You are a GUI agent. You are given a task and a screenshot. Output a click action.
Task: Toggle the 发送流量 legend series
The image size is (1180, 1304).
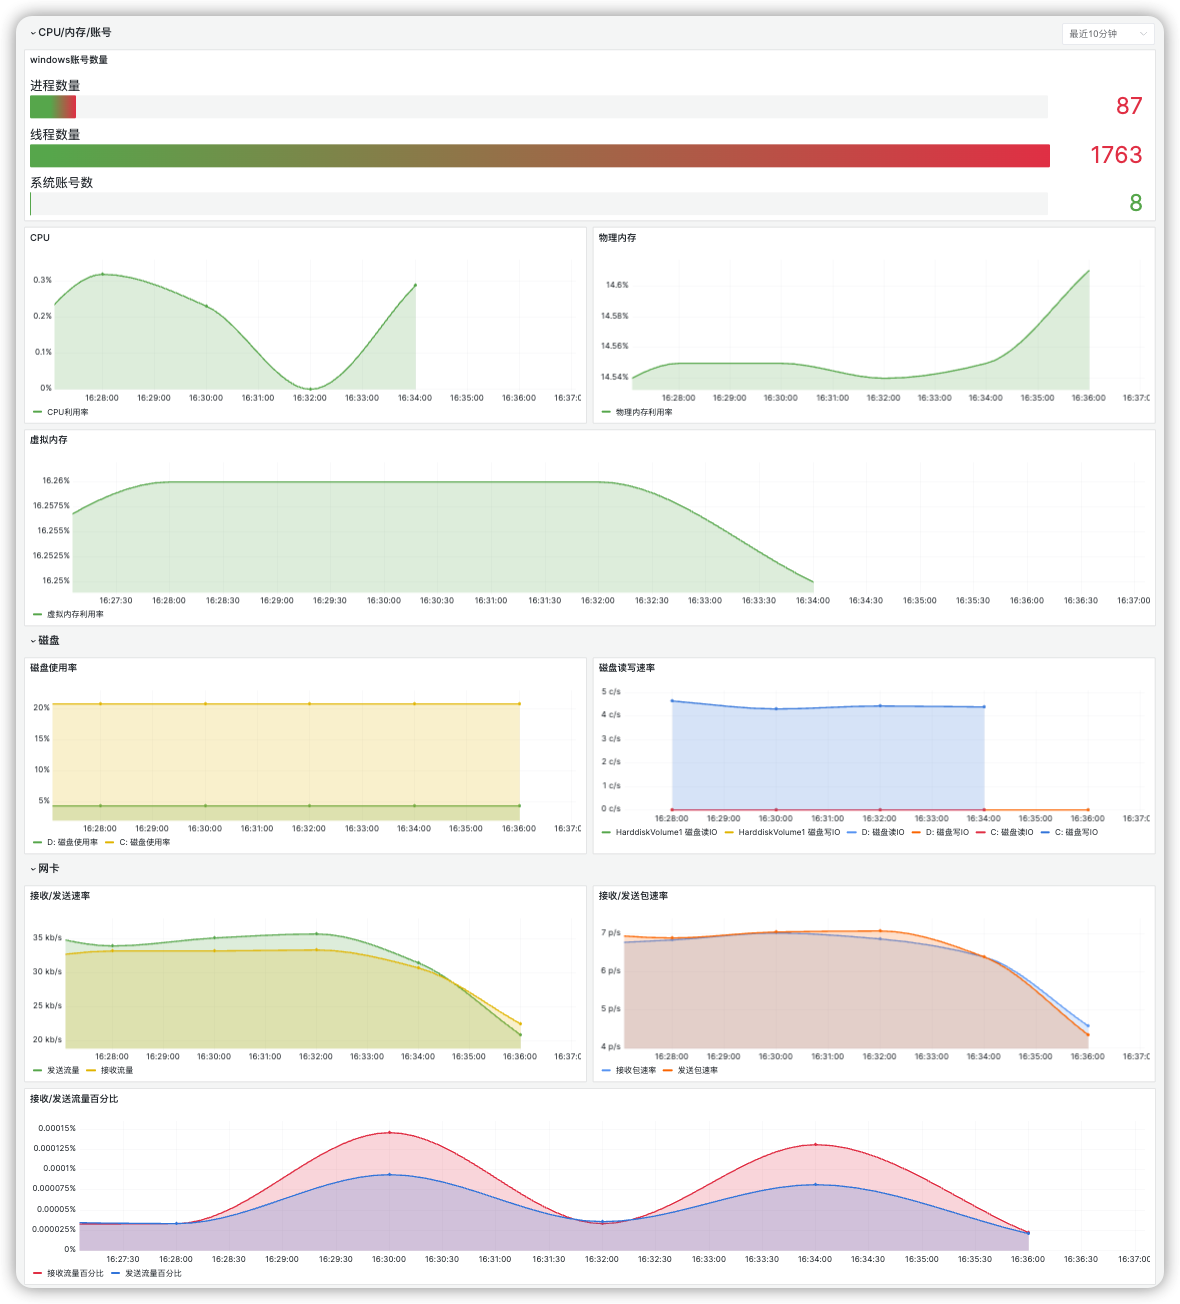coord(56,1070)
